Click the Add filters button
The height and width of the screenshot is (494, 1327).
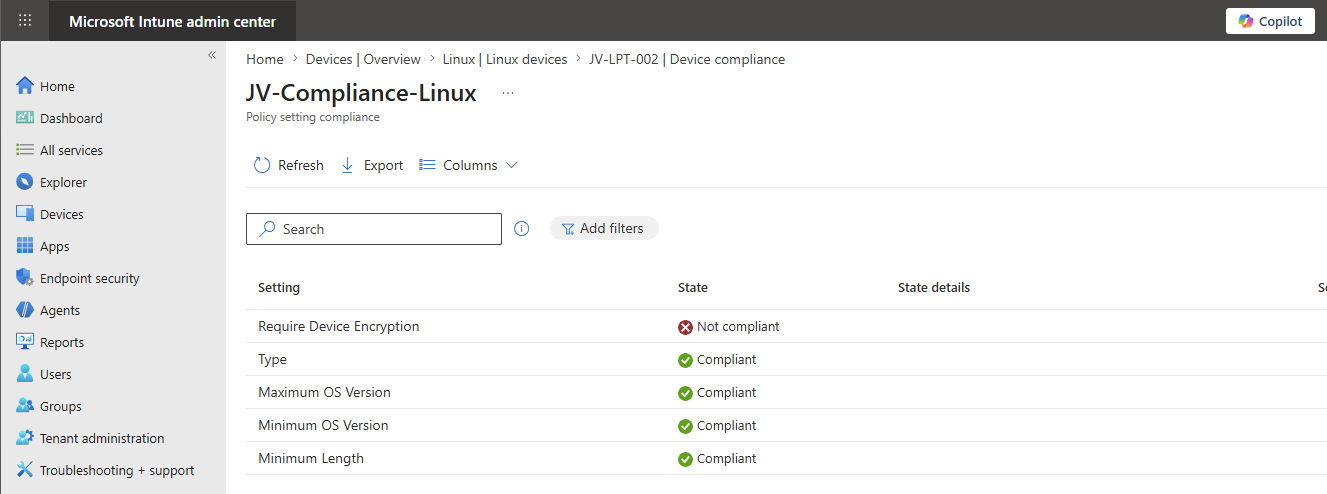pos(604,228)
